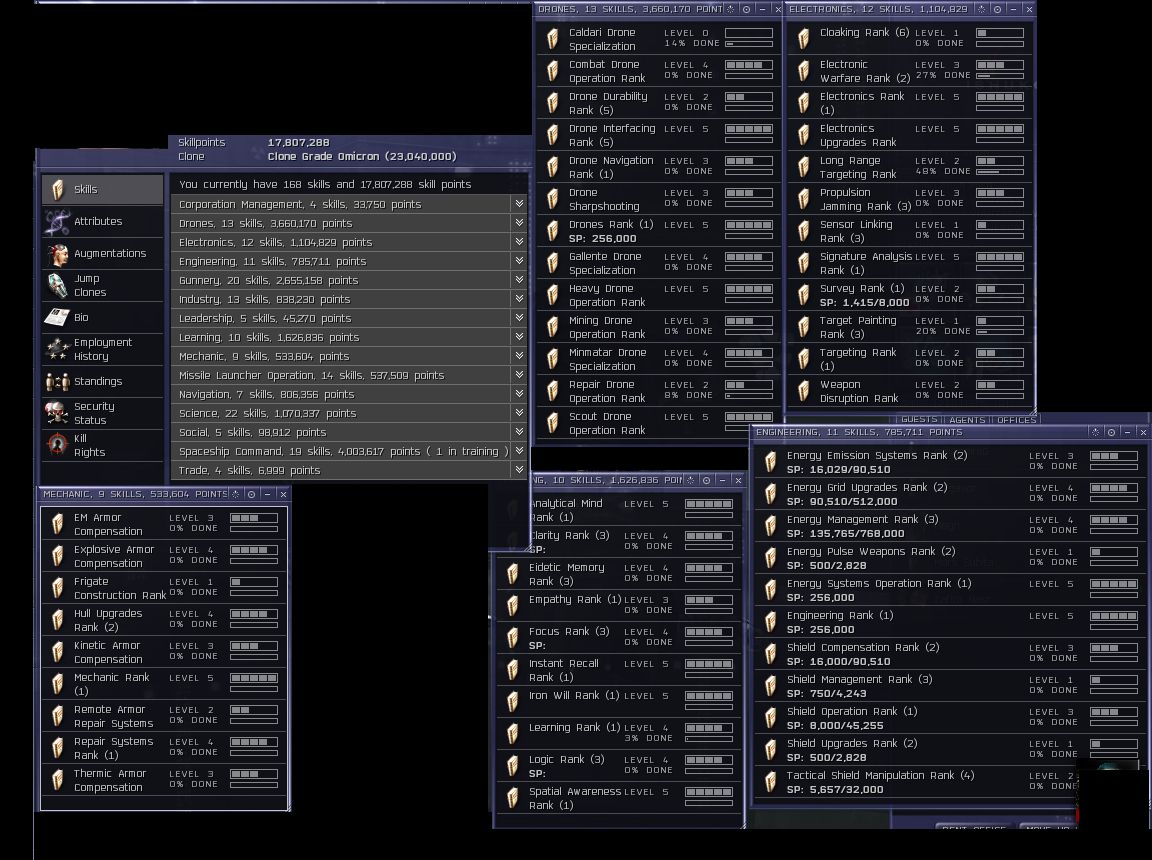Screen dimensions: 1152x860
Task: Open the Agents tab
Action: 967,419
